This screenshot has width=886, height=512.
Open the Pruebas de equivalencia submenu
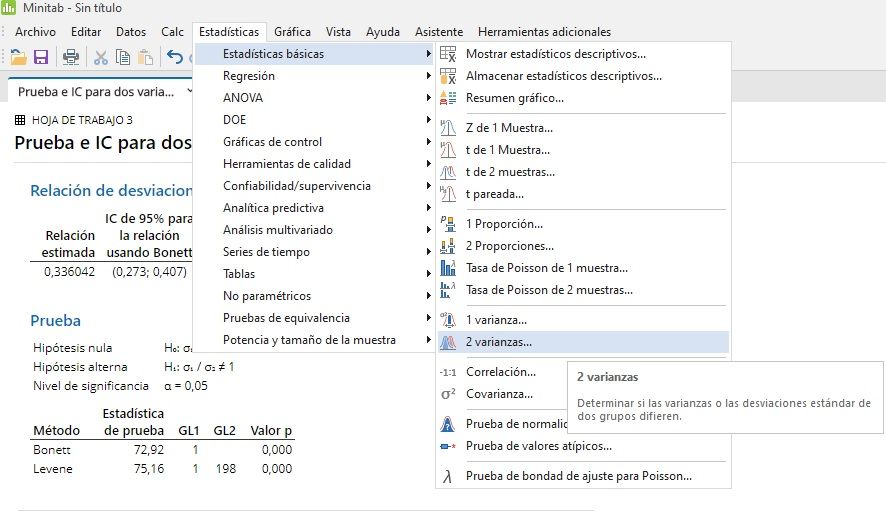tap(313, 318)
